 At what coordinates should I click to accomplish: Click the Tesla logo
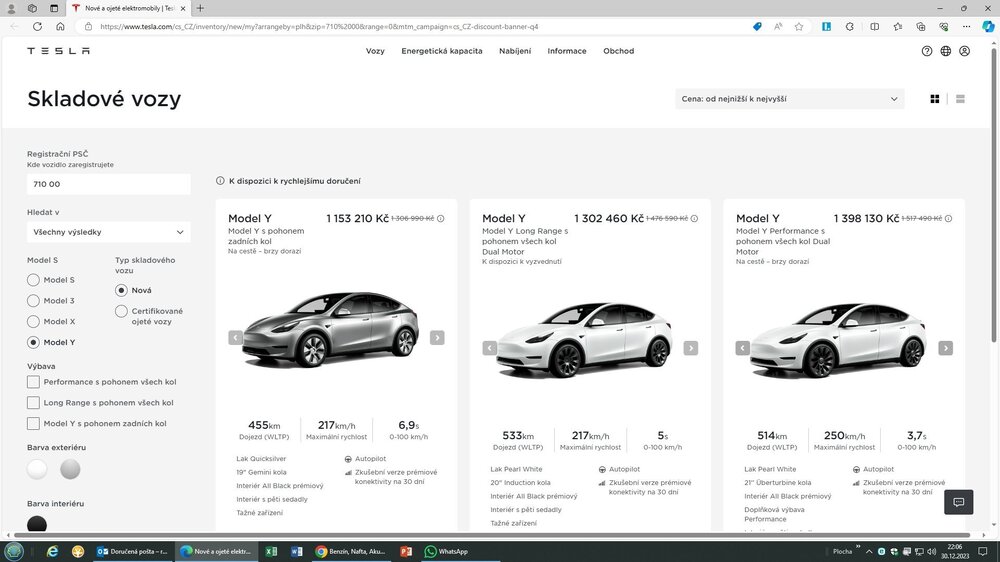pyautogui.click(x=58, y=51)
